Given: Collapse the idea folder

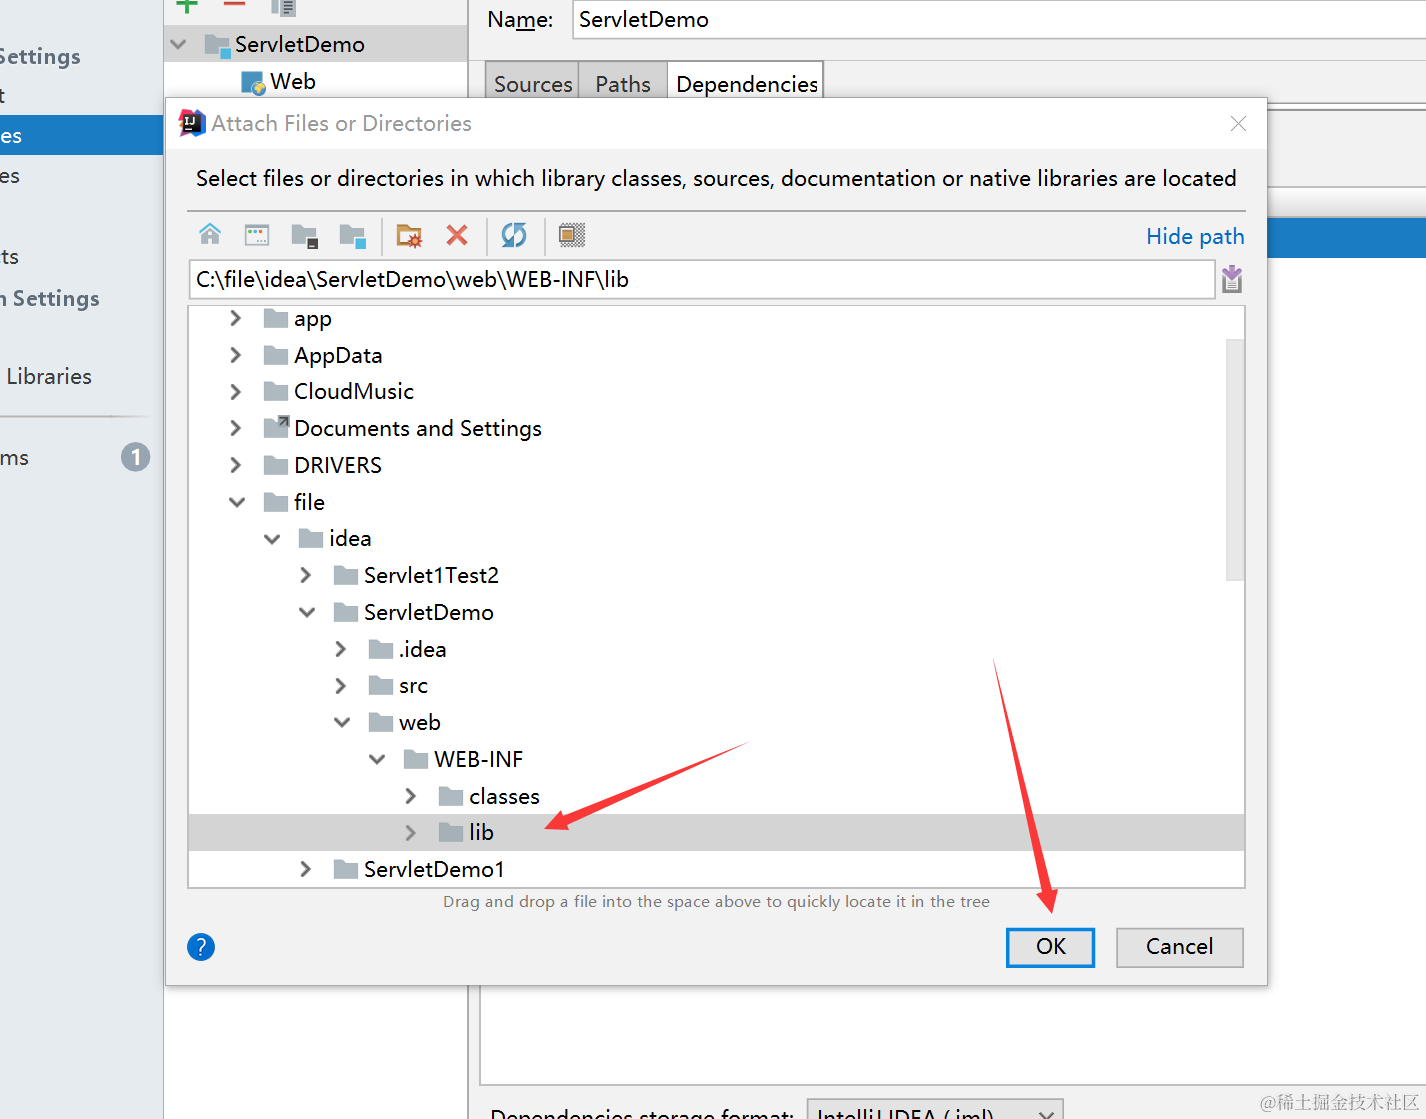Looking at the screenshot, I should pos(272,539).
